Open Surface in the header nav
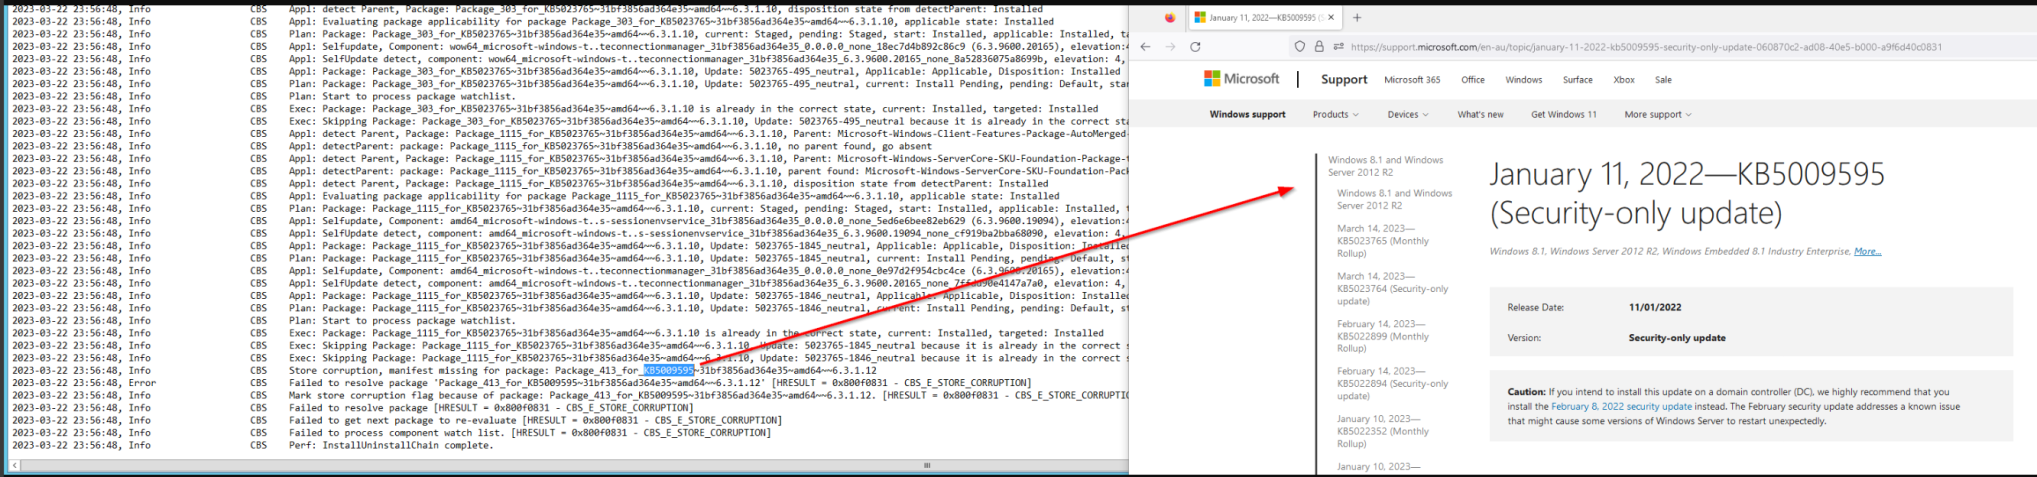2037x477 pixels. 1578,80
